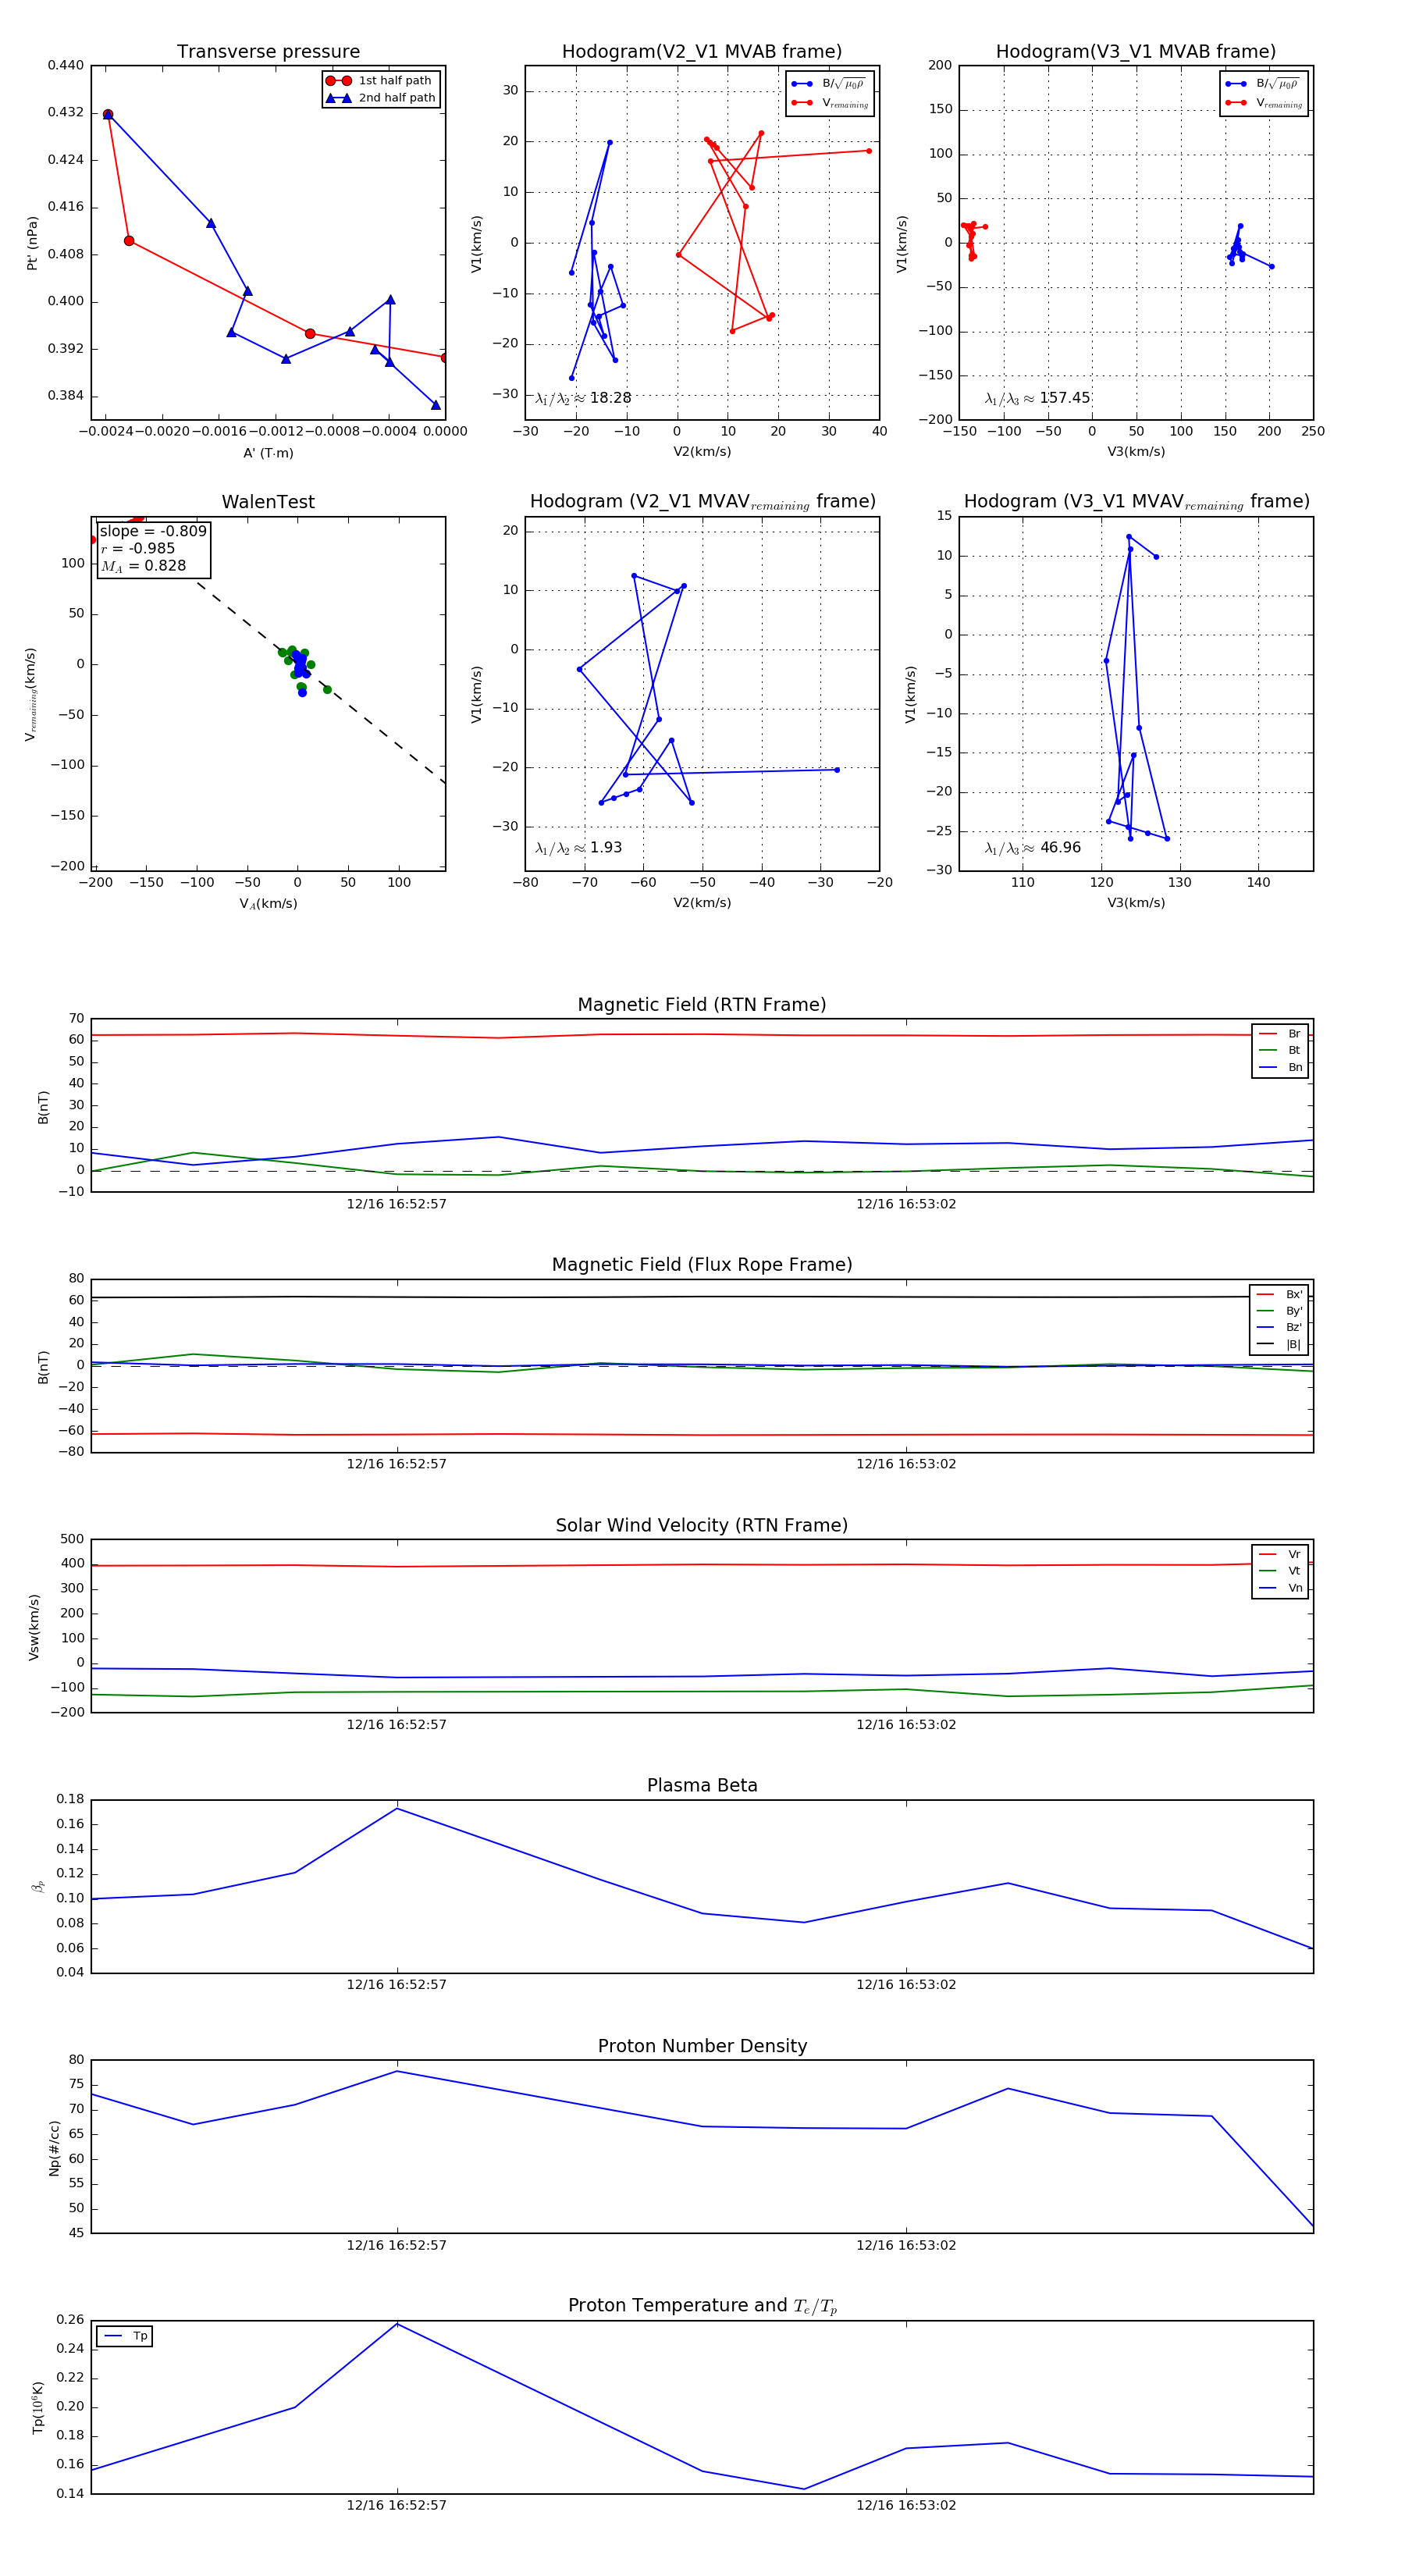Viewport: 1405px width, 2576px height.
Task: Click the 'Magnetic Field (Flux Rope Frame)' title
Action: [x=702, y=1265]
